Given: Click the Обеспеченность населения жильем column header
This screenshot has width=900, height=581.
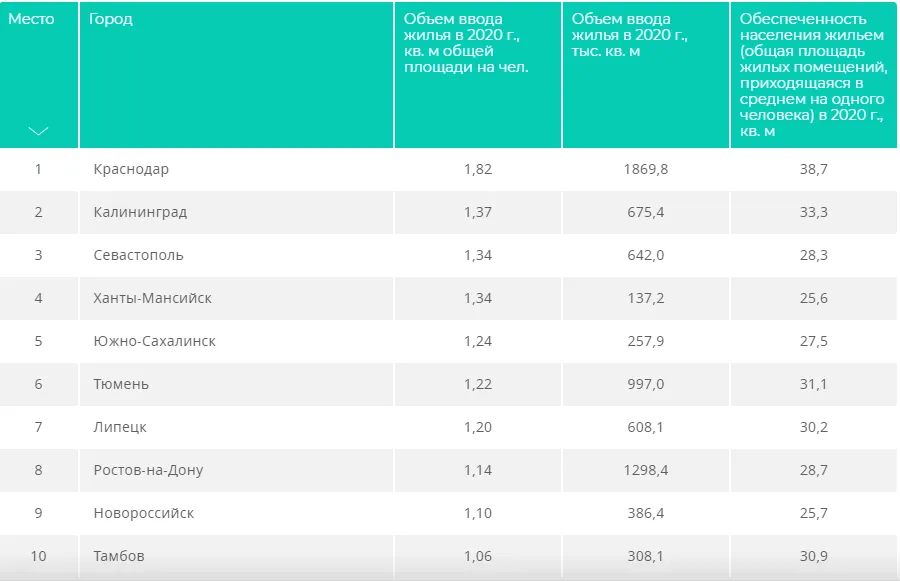Looking at the screenshot, I should [812, 74].
